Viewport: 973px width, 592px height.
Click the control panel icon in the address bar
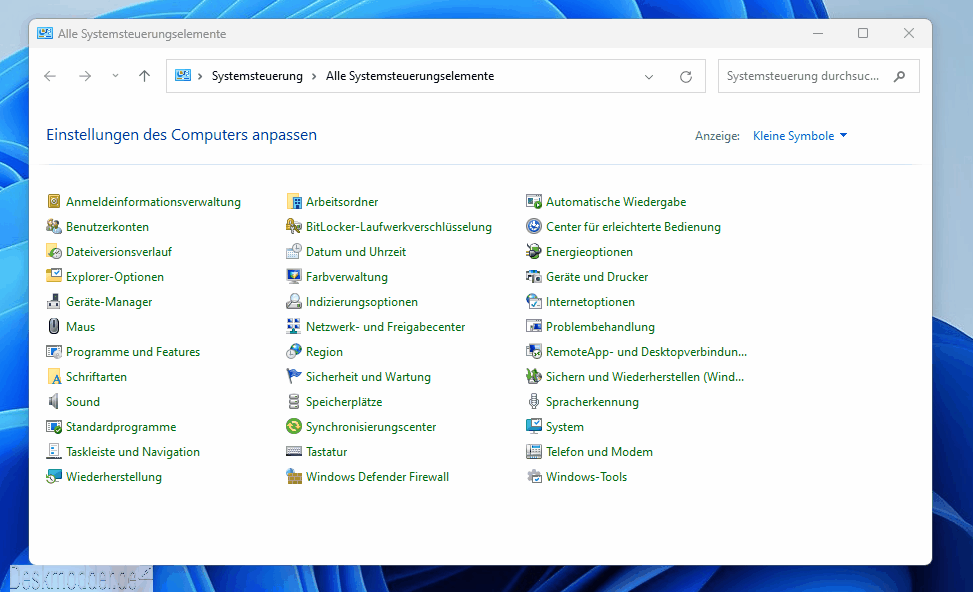182,76
